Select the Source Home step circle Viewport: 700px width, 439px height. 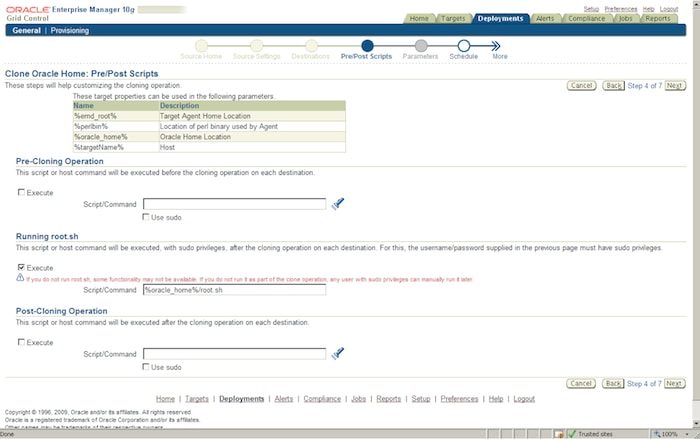point(201,46)
